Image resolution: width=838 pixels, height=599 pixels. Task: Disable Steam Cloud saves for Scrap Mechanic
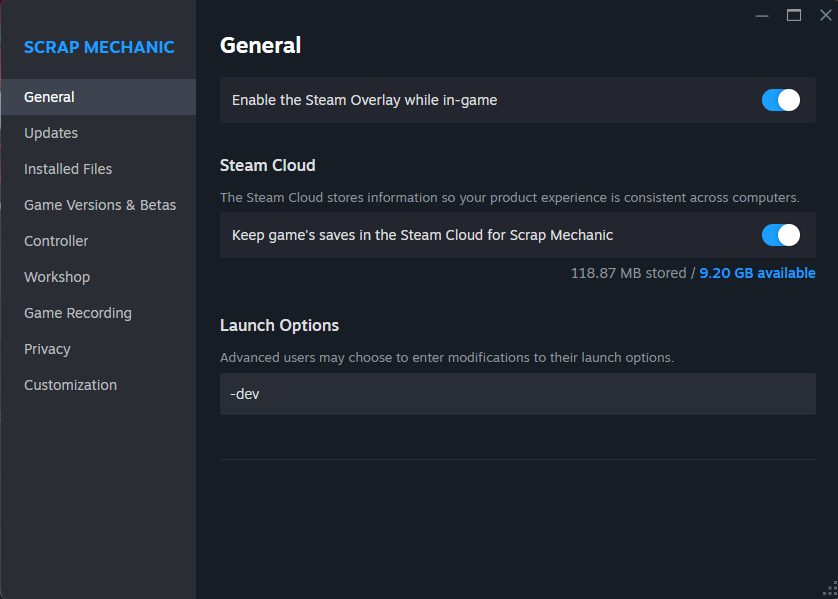pyautogui.click(x=781, y=235)
